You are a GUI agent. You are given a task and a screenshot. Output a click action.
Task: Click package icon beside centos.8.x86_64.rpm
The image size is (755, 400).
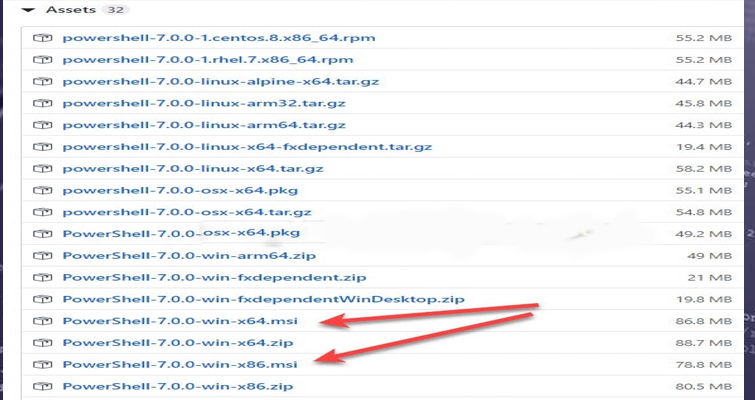tap(42, 38)
